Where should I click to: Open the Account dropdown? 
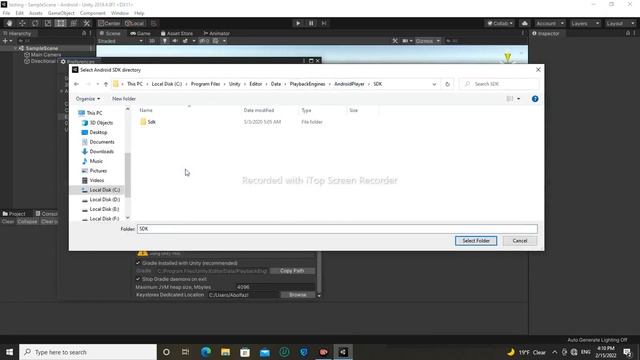(549, 23)
